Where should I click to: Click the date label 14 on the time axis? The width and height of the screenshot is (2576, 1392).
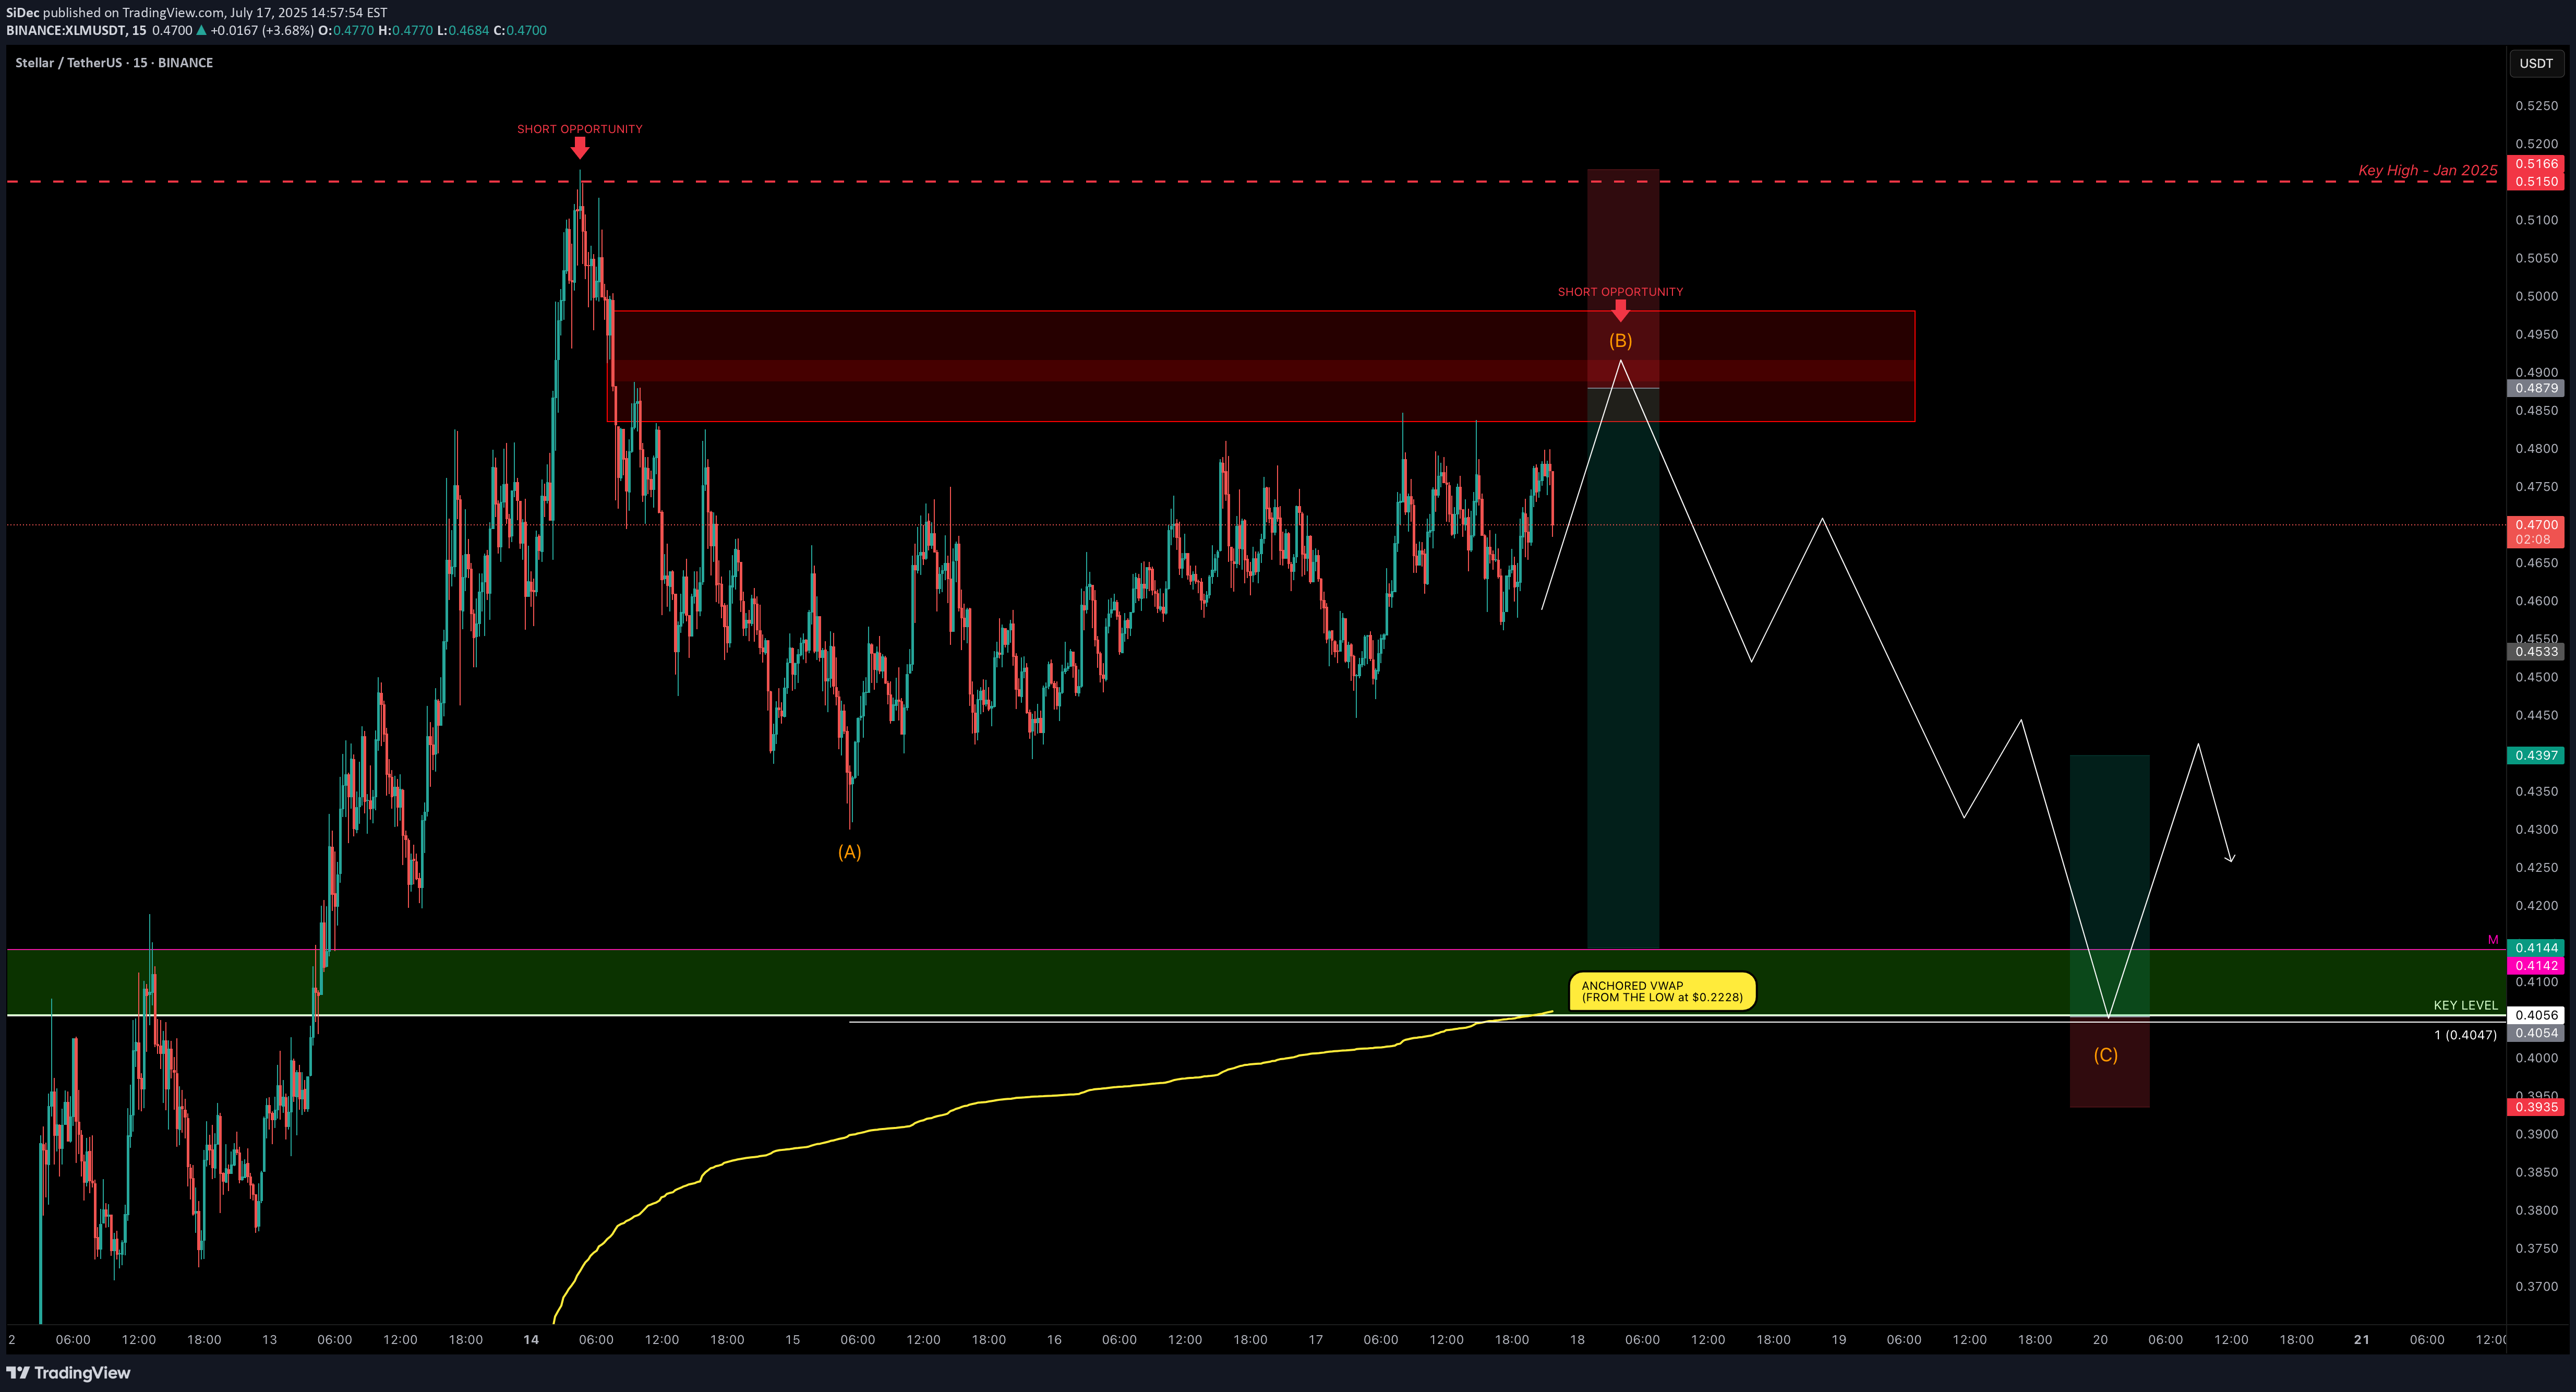(x=531, y=1340)
